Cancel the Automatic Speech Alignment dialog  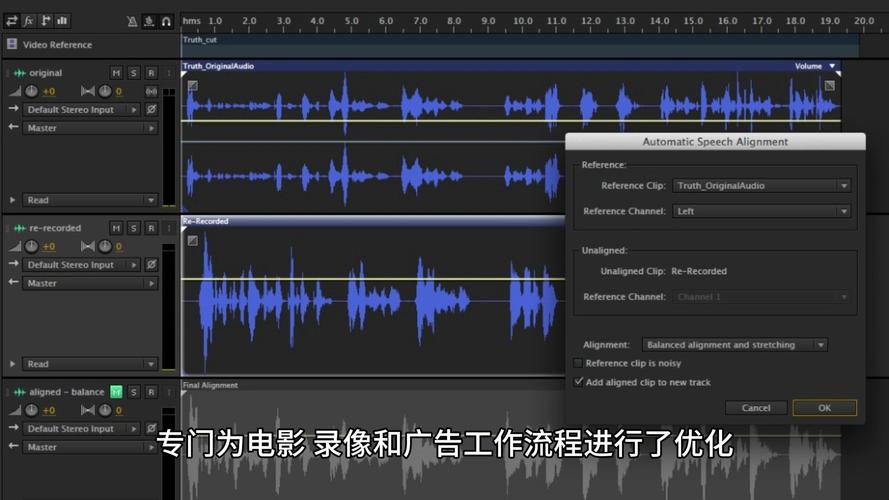(756, 408)
